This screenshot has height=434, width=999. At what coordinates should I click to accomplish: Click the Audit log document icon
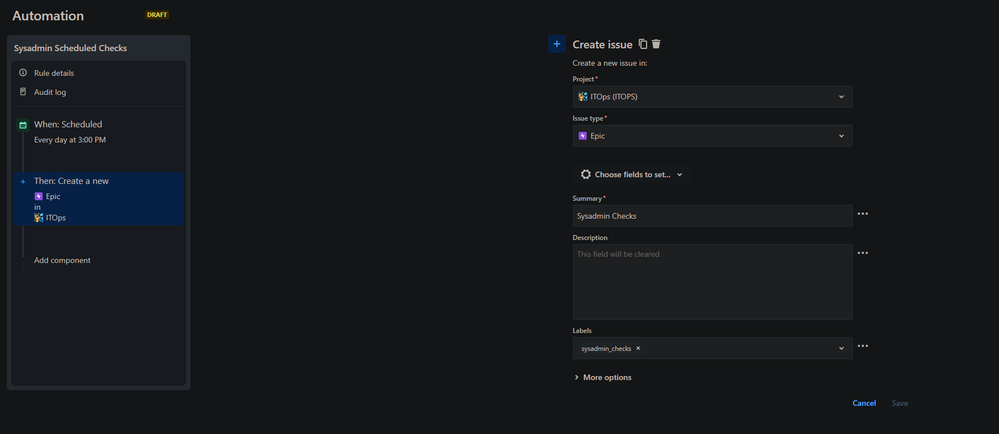coord(23,92)
